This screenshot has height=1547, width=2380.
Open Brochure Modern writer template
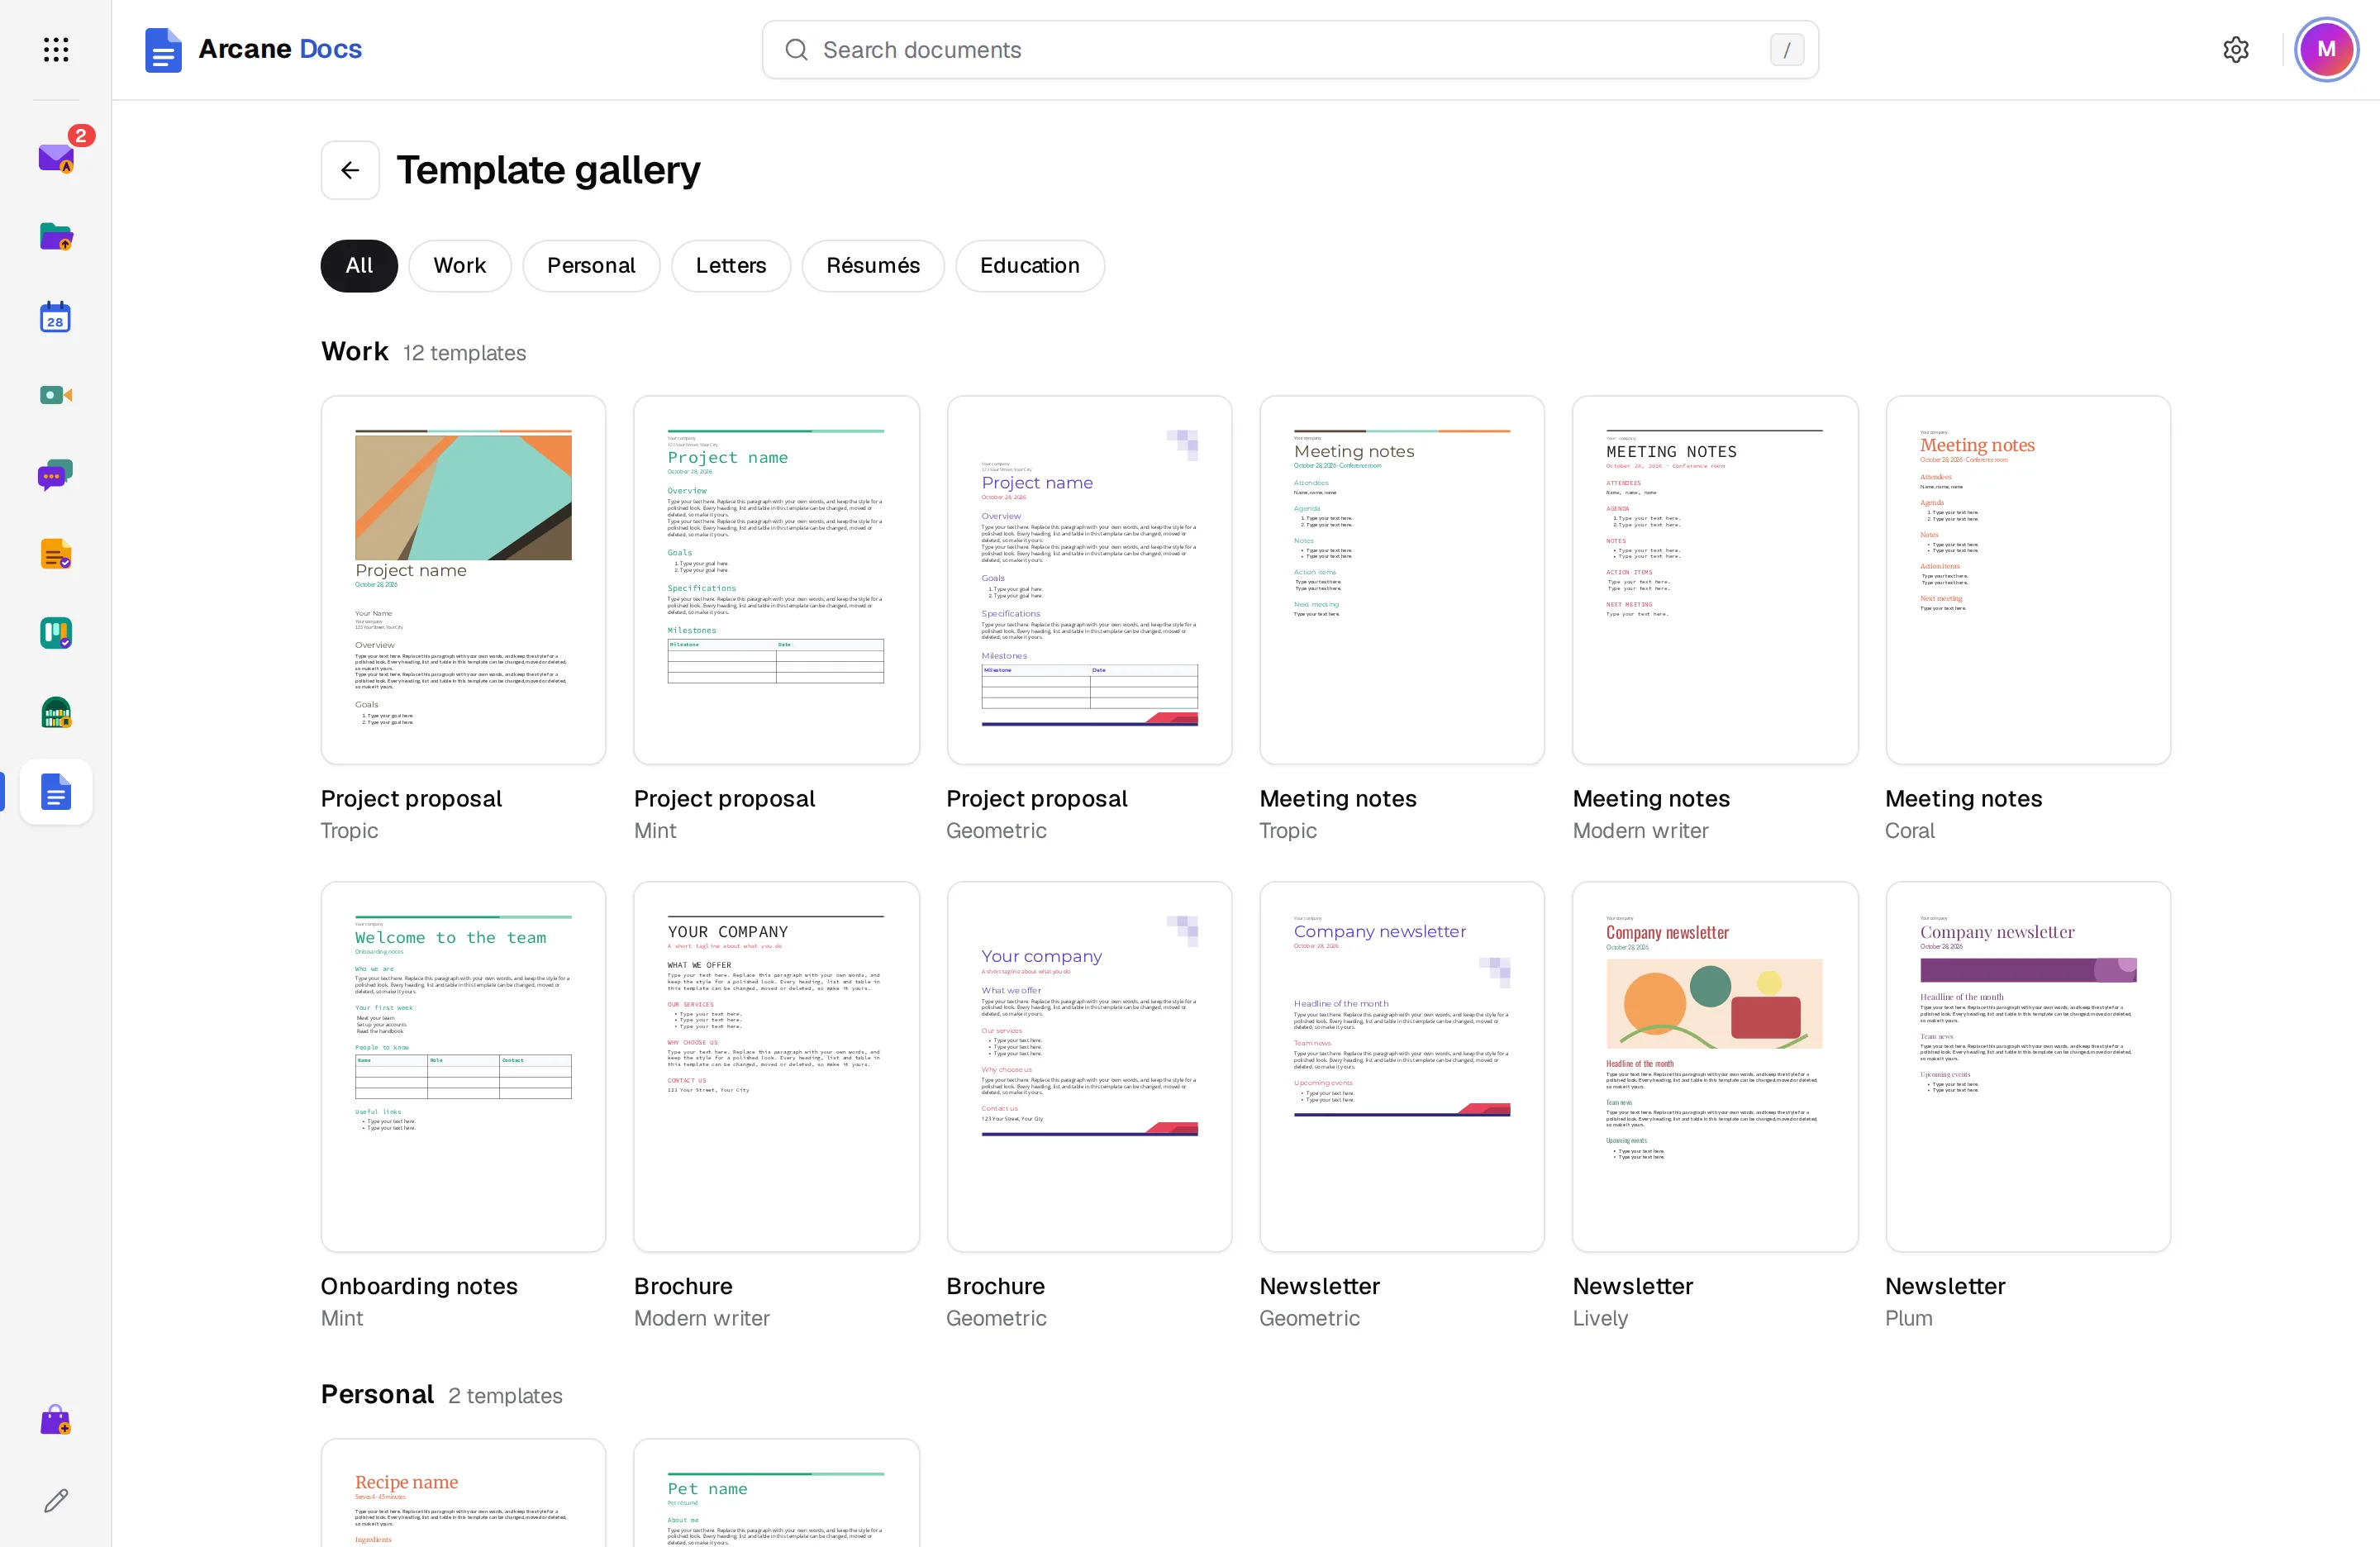click(x=776, y=1067)
